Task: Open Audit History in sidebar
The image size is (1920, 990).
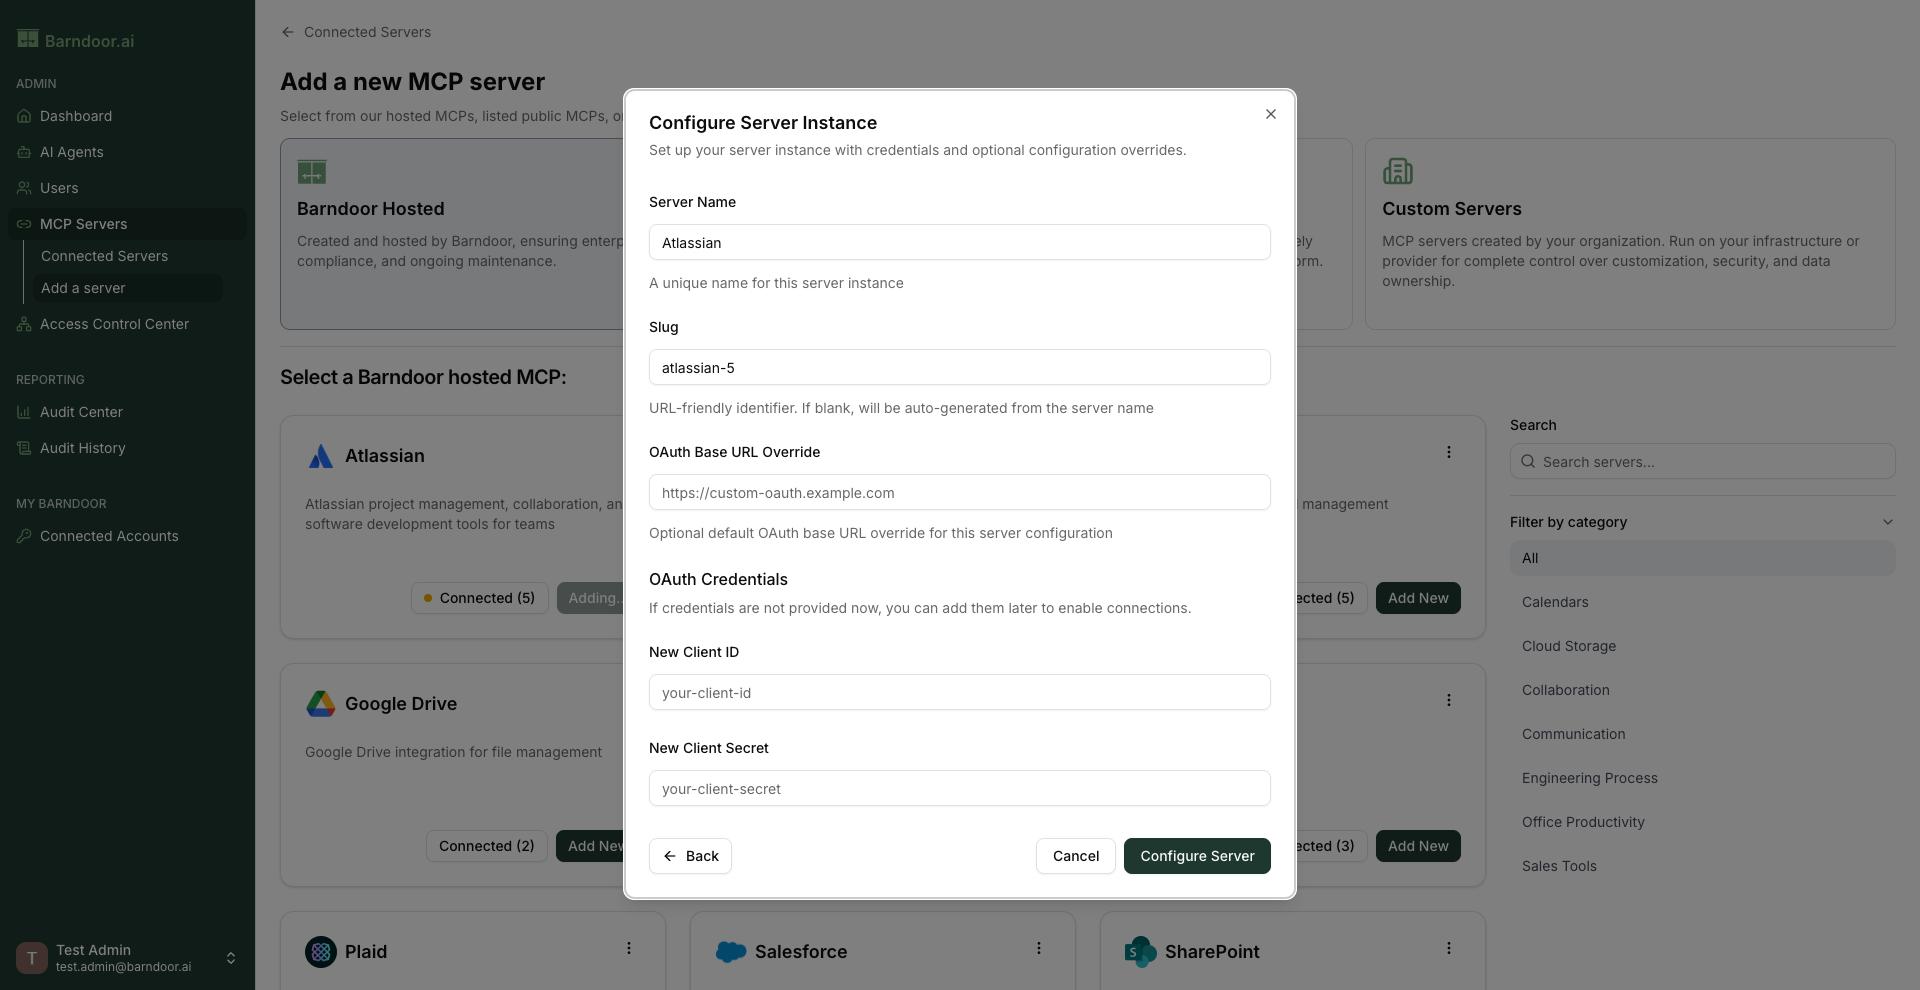Action: (x=127, y=448)
